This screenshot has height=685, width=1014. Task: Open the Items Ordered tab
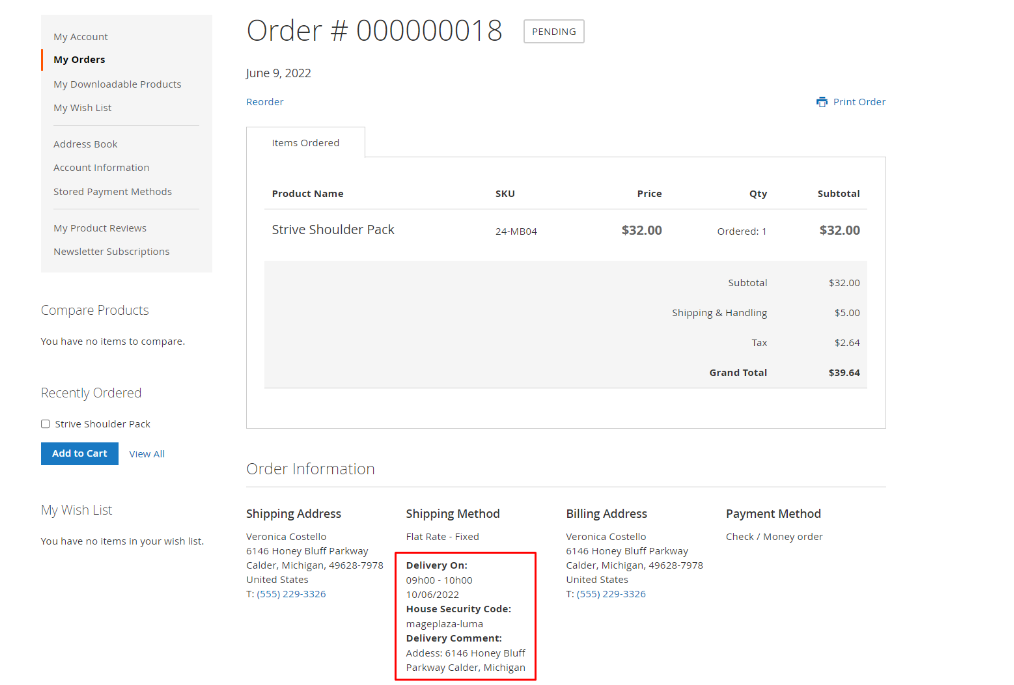[x=305, y=143]
